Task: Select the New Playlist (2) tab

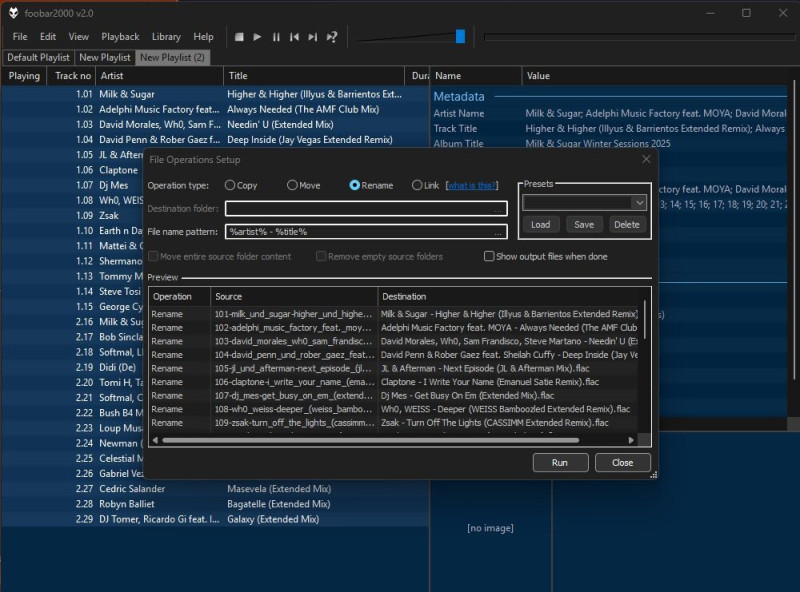Action: pos(172,58)
